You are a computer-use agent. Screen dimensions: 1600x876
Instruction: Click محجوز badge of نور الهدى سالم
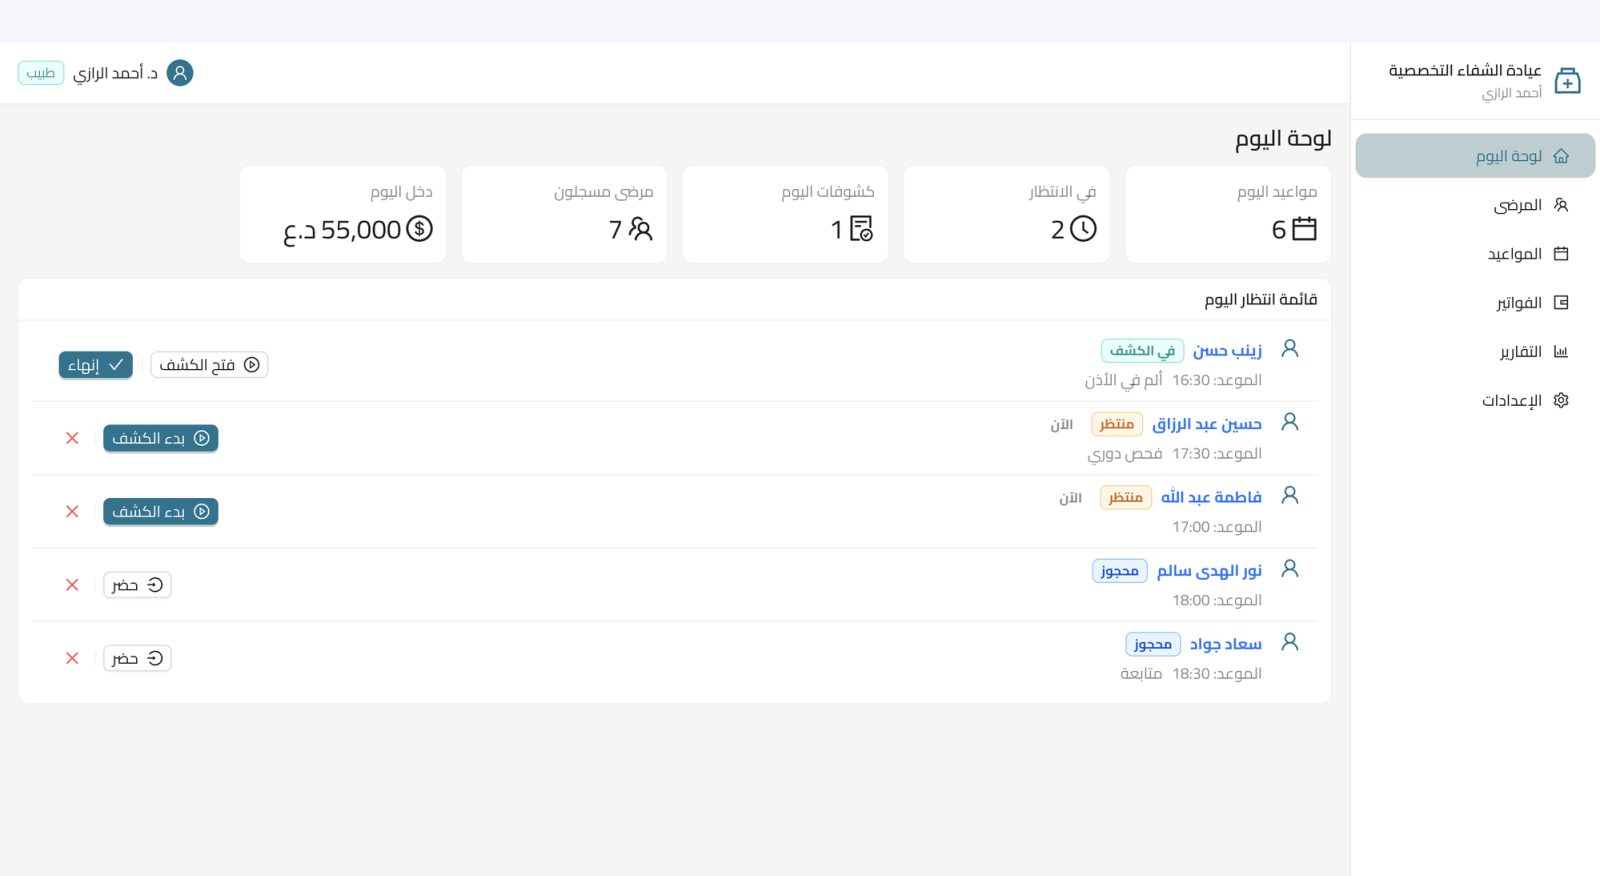1120,571
